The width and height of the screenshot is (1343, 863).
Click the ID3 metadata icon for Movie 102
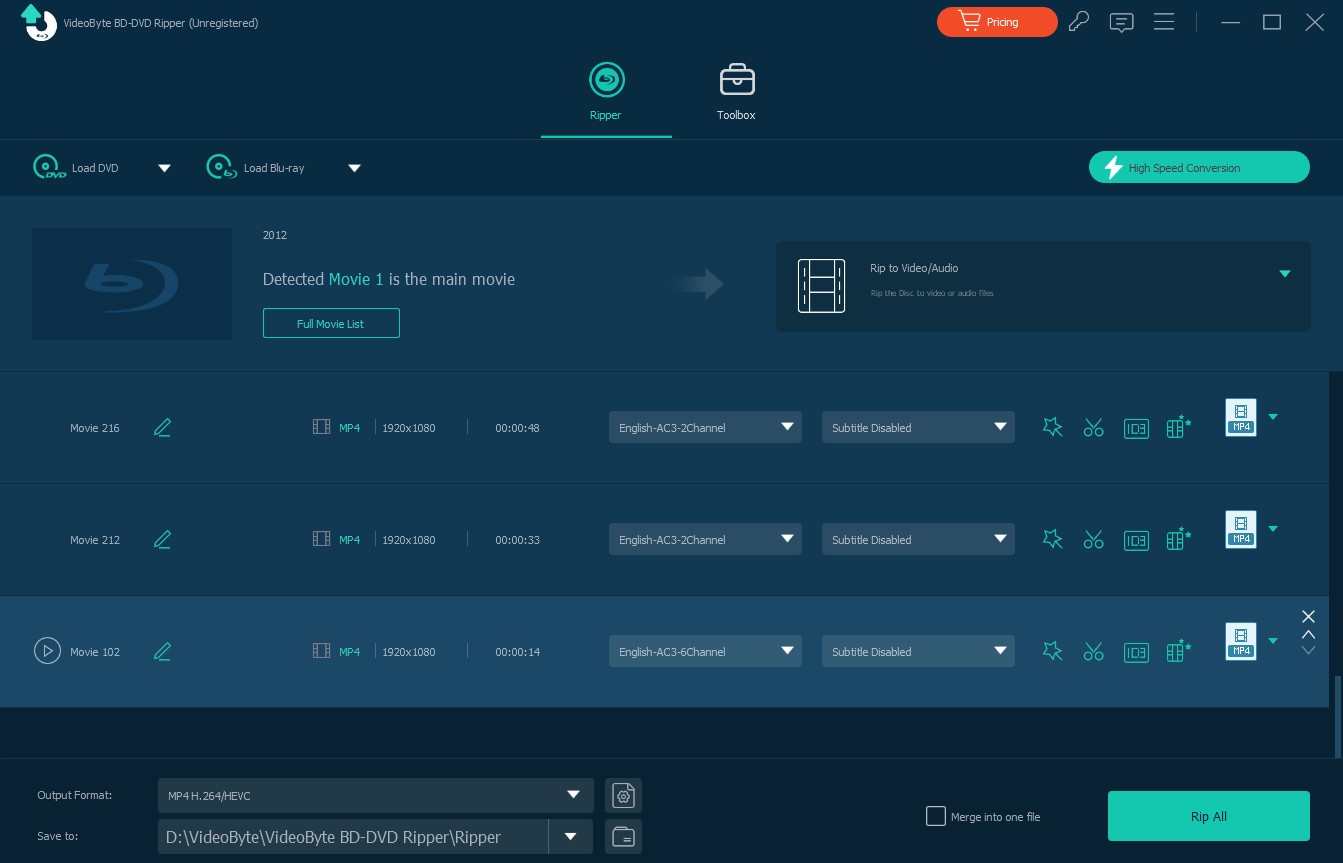[1136, 652]
